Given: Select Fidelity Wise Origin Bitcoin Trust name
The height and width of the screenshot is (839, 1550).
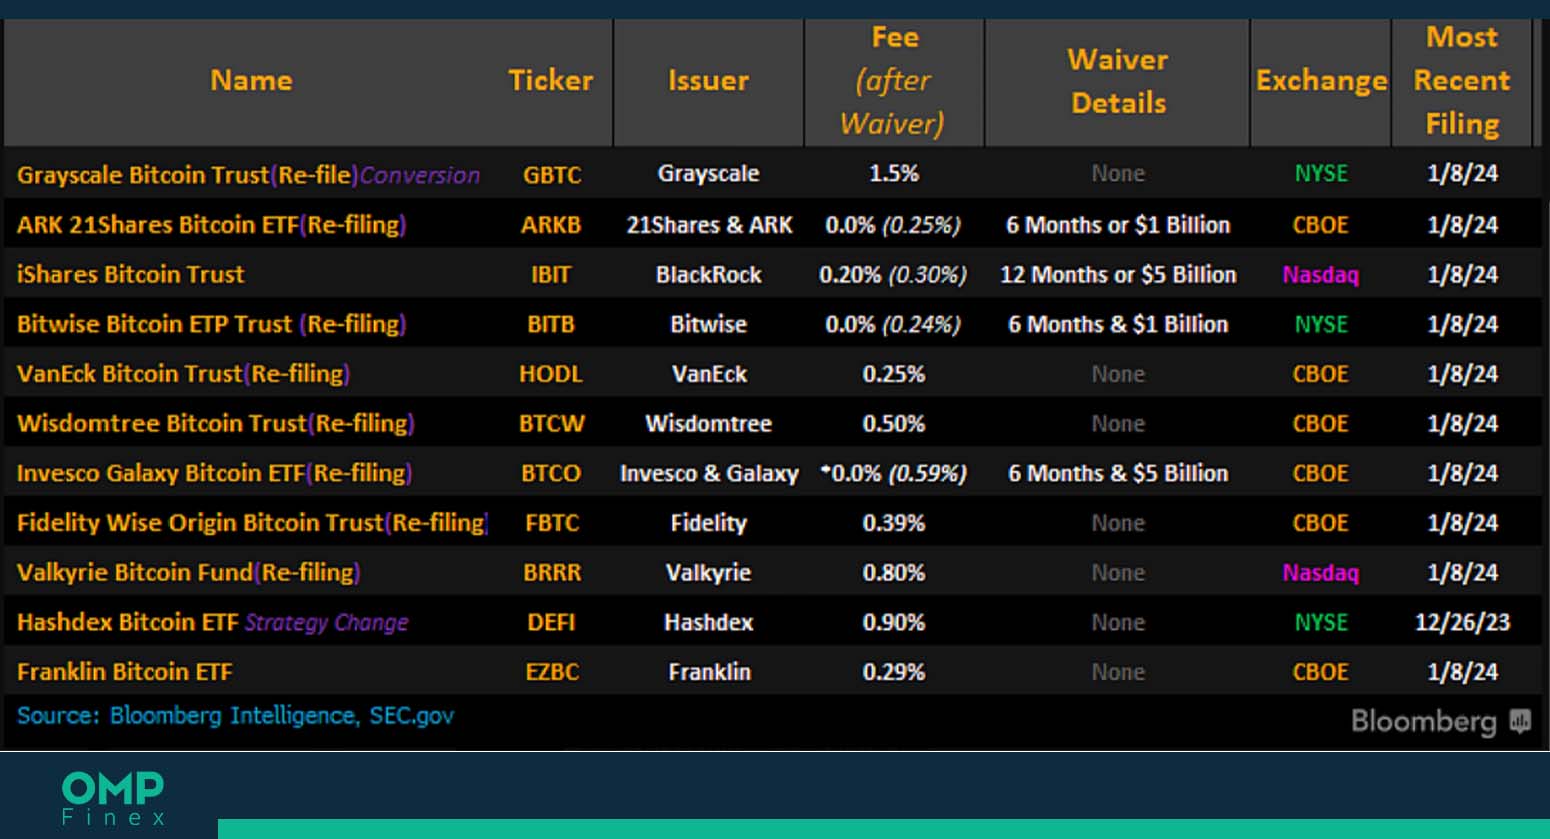Looking at the screenshot, I should coord(252,523).
